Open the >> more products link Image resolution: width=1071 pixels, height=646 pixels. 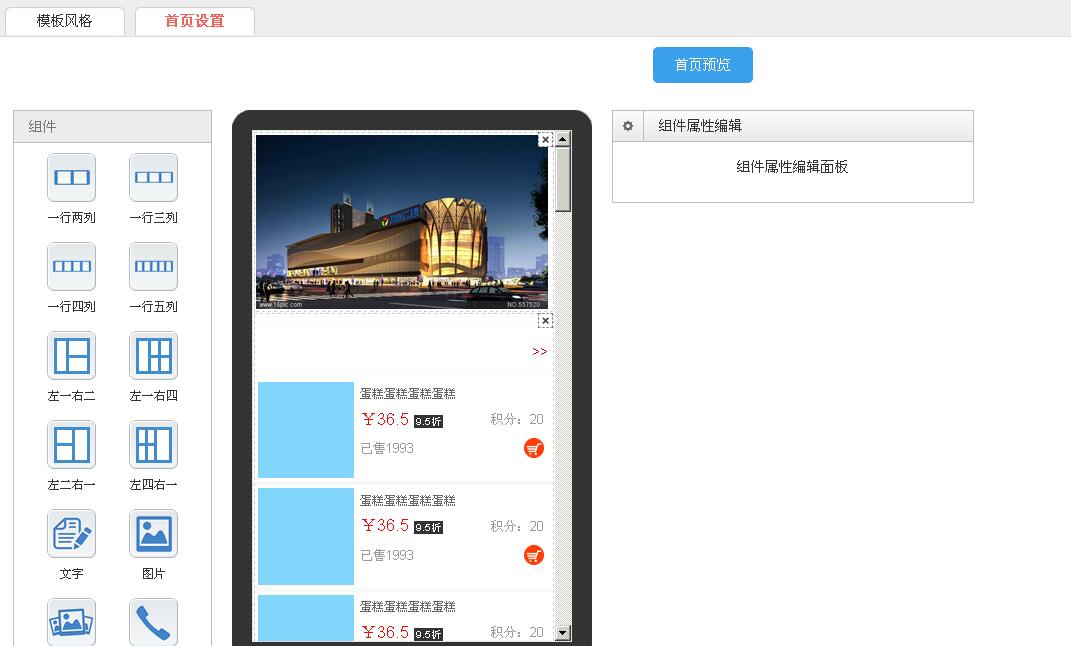pyautogui.click(x=539, y=352)
